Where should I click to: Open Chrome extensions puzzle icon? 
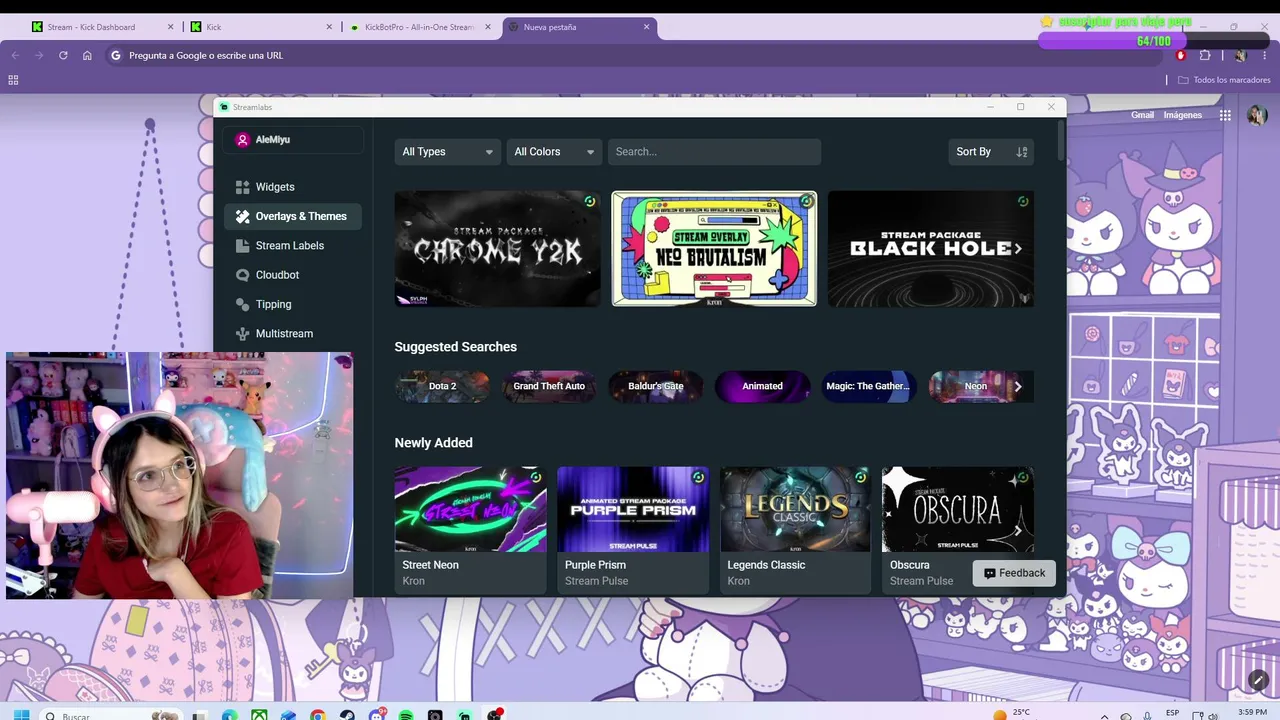(1205, 55)
